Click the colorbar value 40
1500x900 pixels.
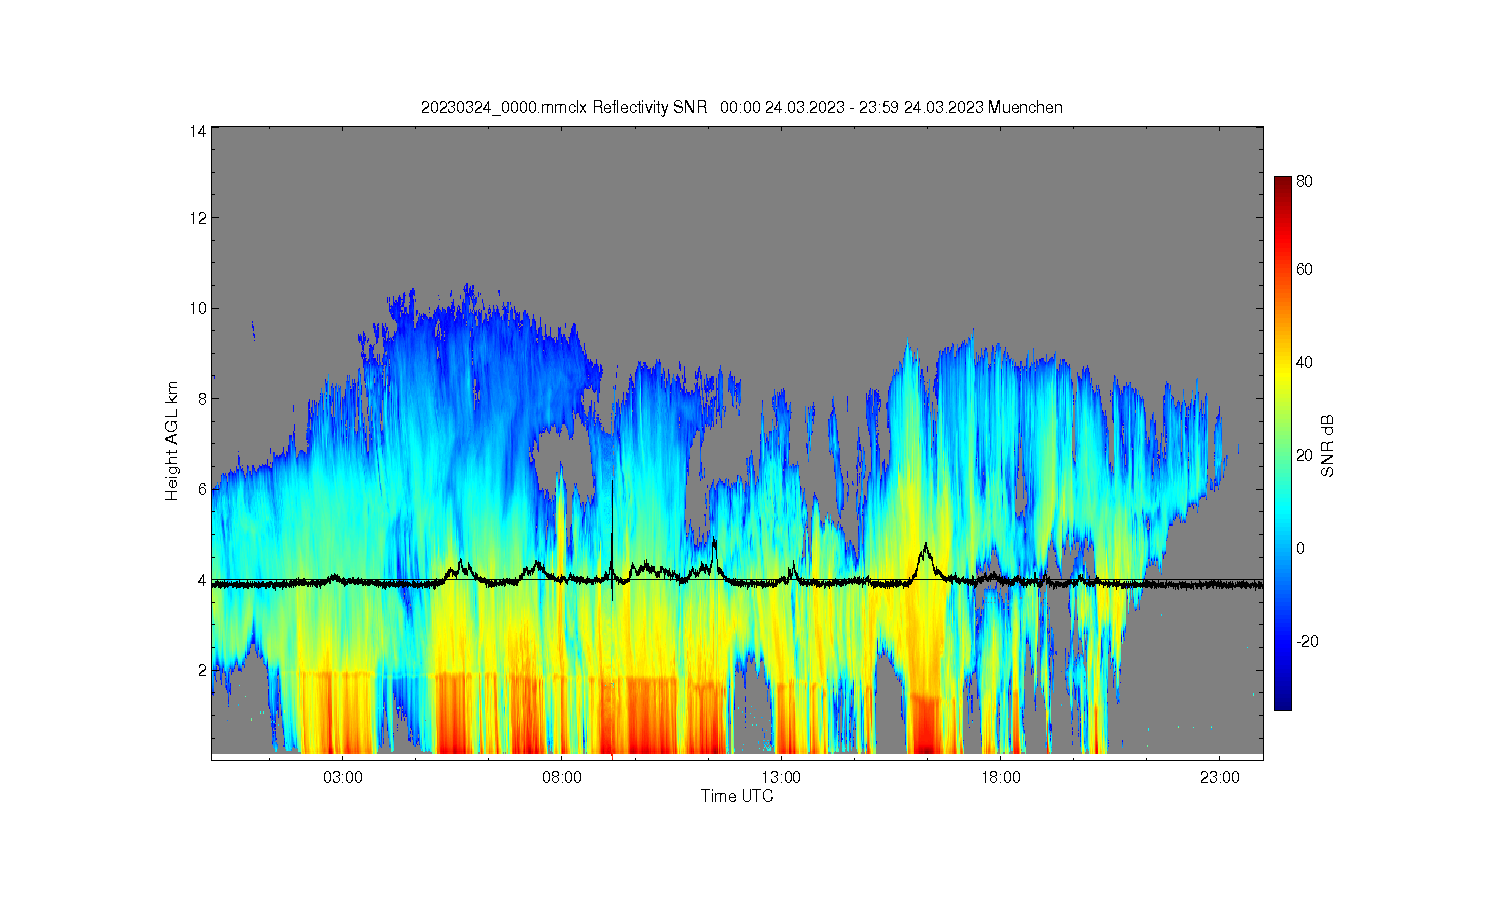[x=1305, y=362]
